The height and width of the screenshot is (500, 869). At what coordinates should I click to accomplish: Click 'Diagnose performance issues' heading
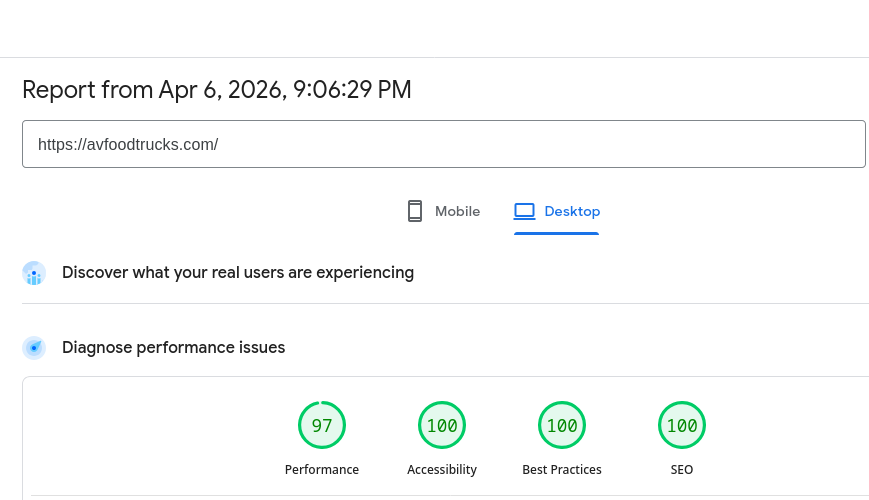(x=173, y=348)
